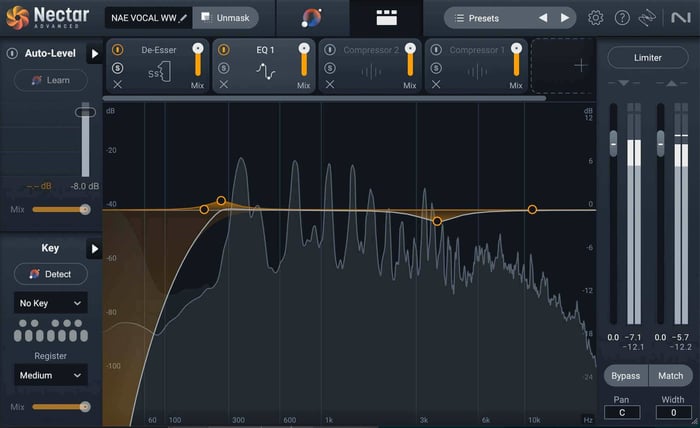Viewport: 700px width, 428px height.
Task: Select the Compressor 1 waveform icon
Action: (x=477, y=72)
